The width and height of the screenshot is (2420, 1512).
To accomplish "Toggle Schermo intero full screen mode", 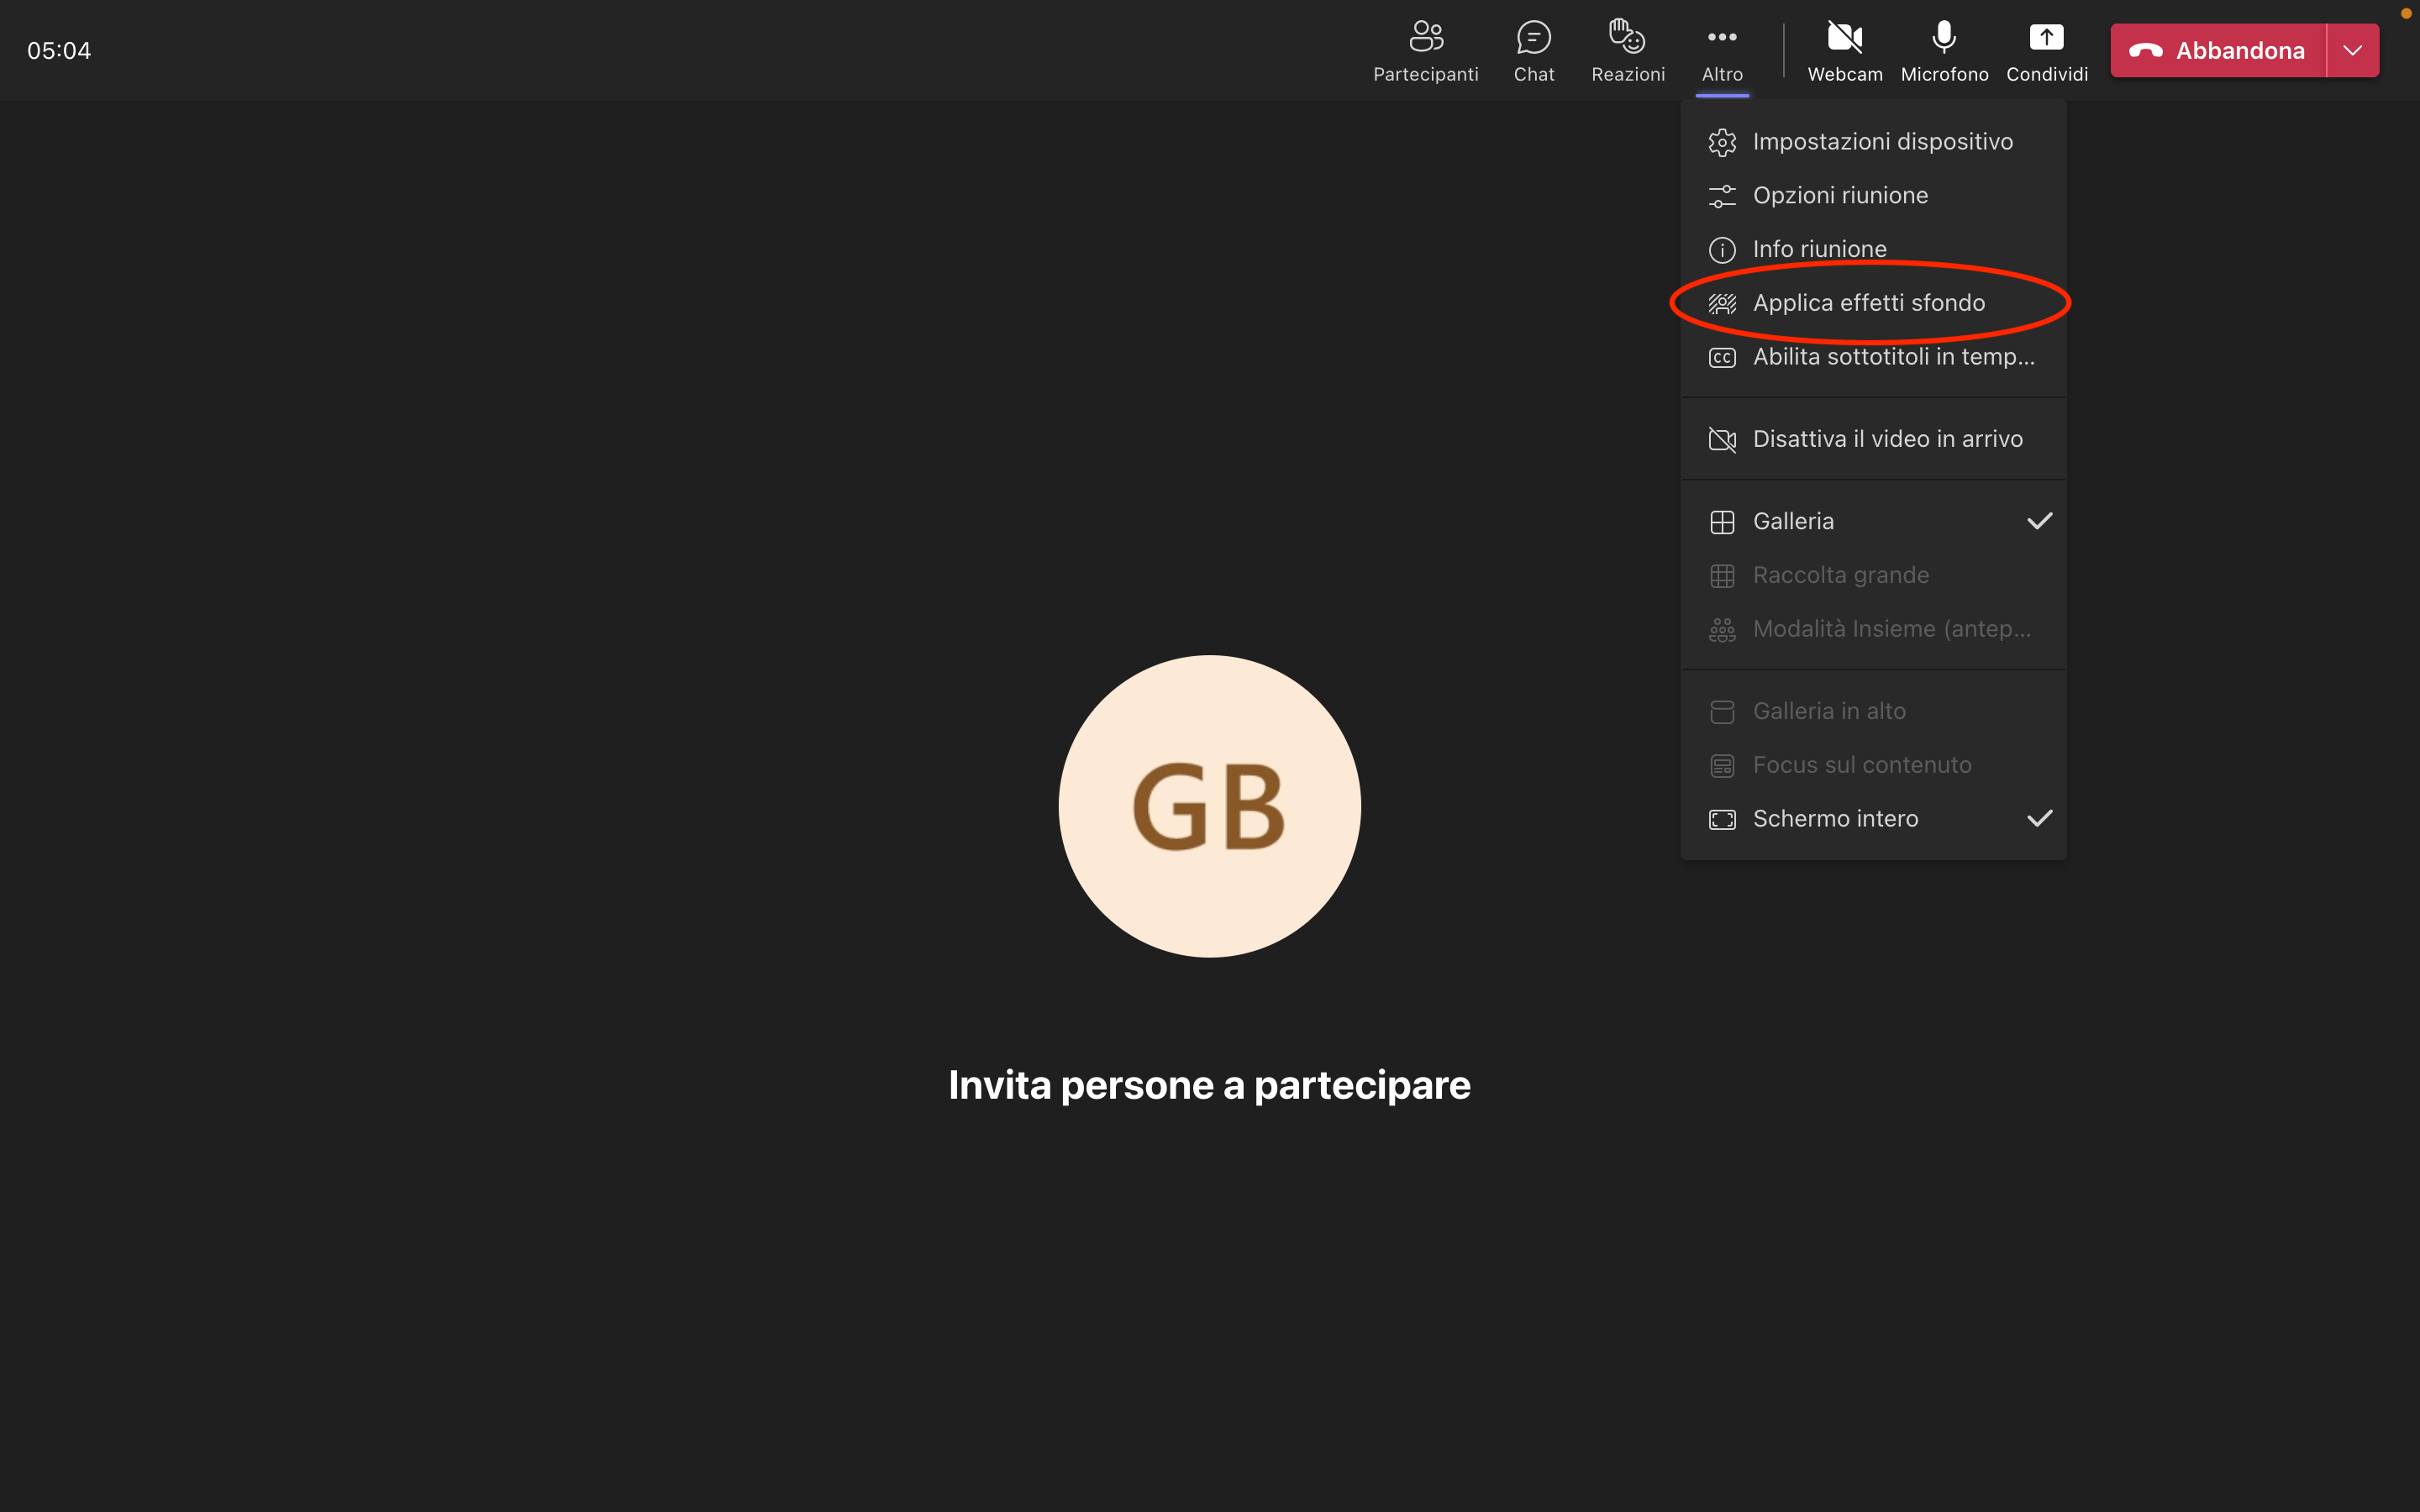I will [x=1835, y=819].
